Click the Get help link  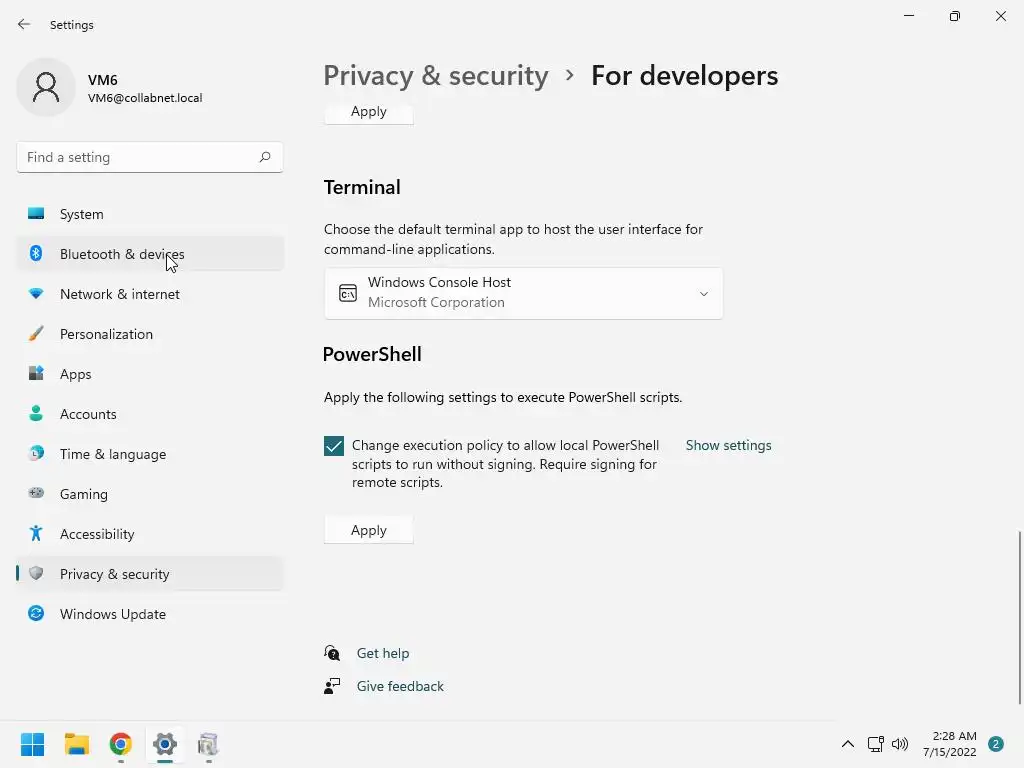(x=383, y=653)
